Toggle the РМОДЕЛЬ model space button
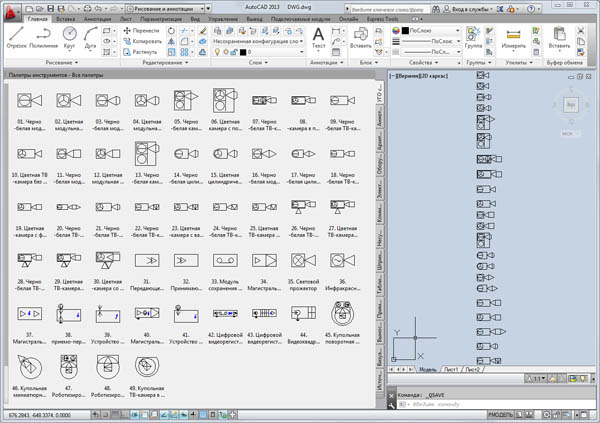Screen dimensions: 600x423 tap(500, 413)
